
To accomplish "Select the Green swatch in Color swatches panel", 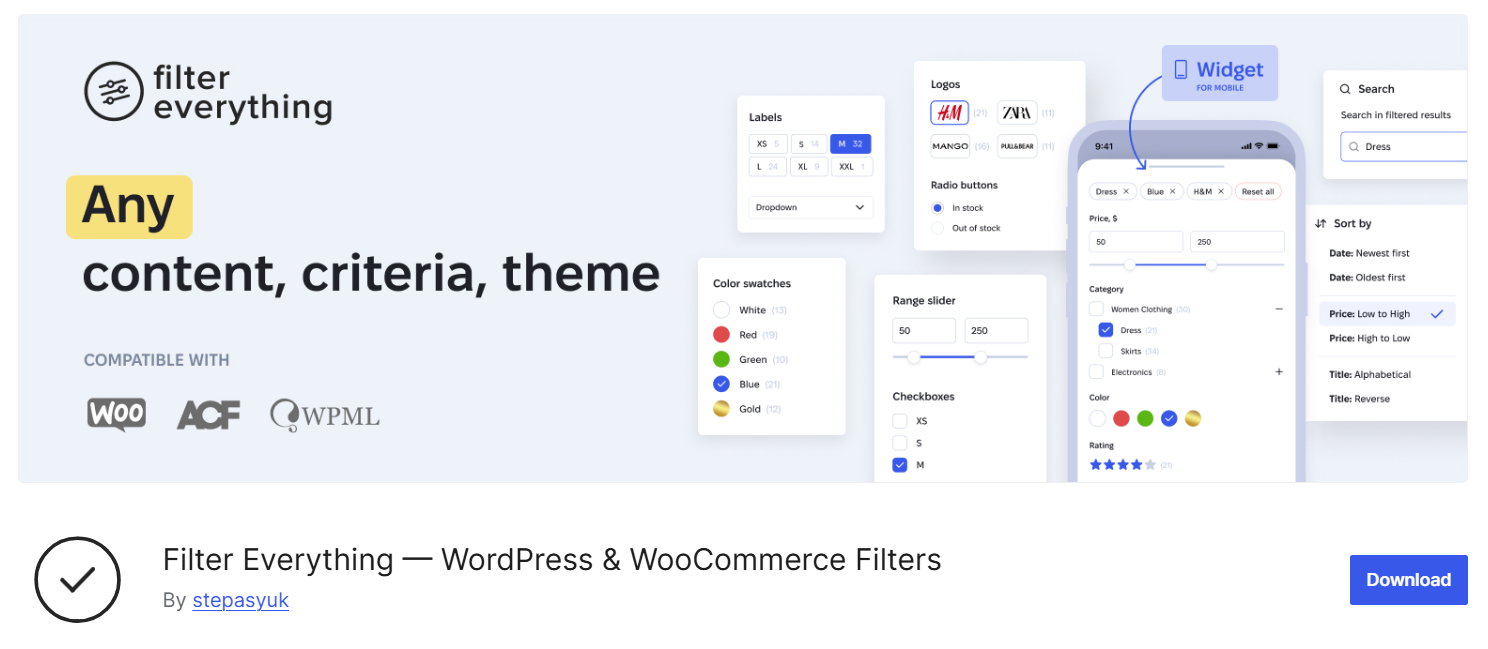I will 721,359.
